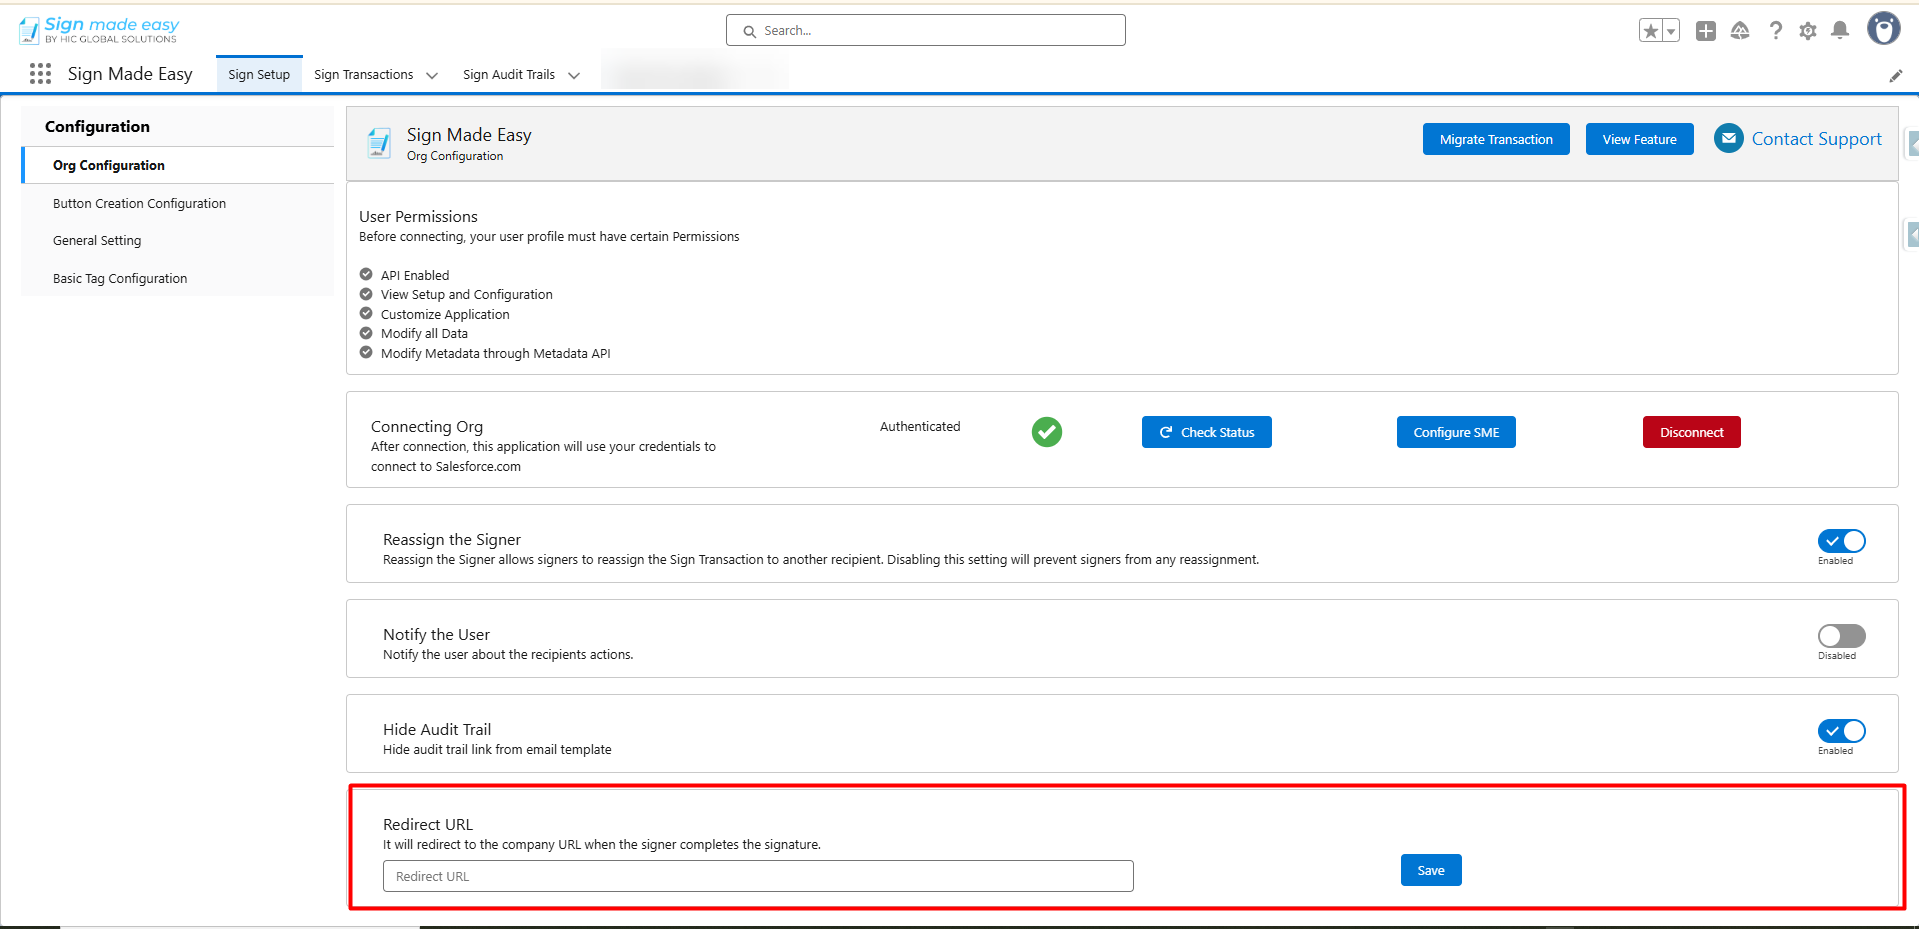The height and width of the screenshot is (929, 1919).
Task: Switch to the Sign Setup tab
Action: point(259,75)
